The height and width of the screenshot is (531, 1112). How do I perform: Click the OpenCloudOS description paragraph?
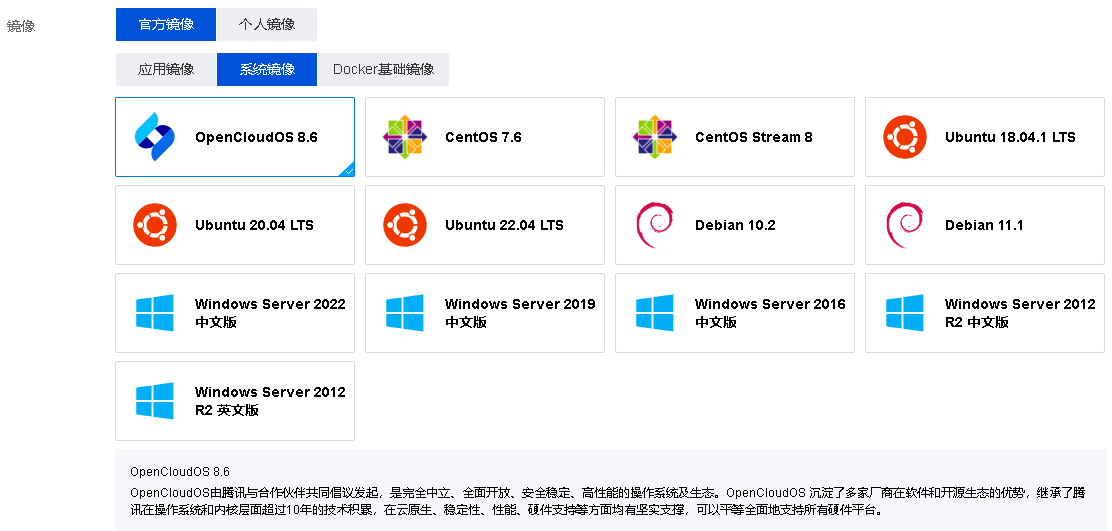click(x=608, y=501)
